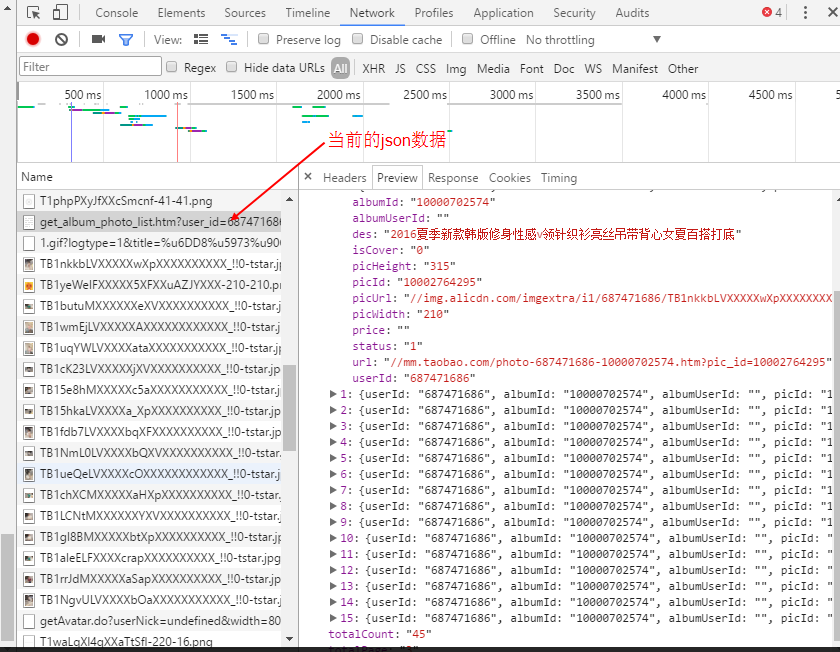
Task: Expand JSON array item 8
Action: point(333,506)
